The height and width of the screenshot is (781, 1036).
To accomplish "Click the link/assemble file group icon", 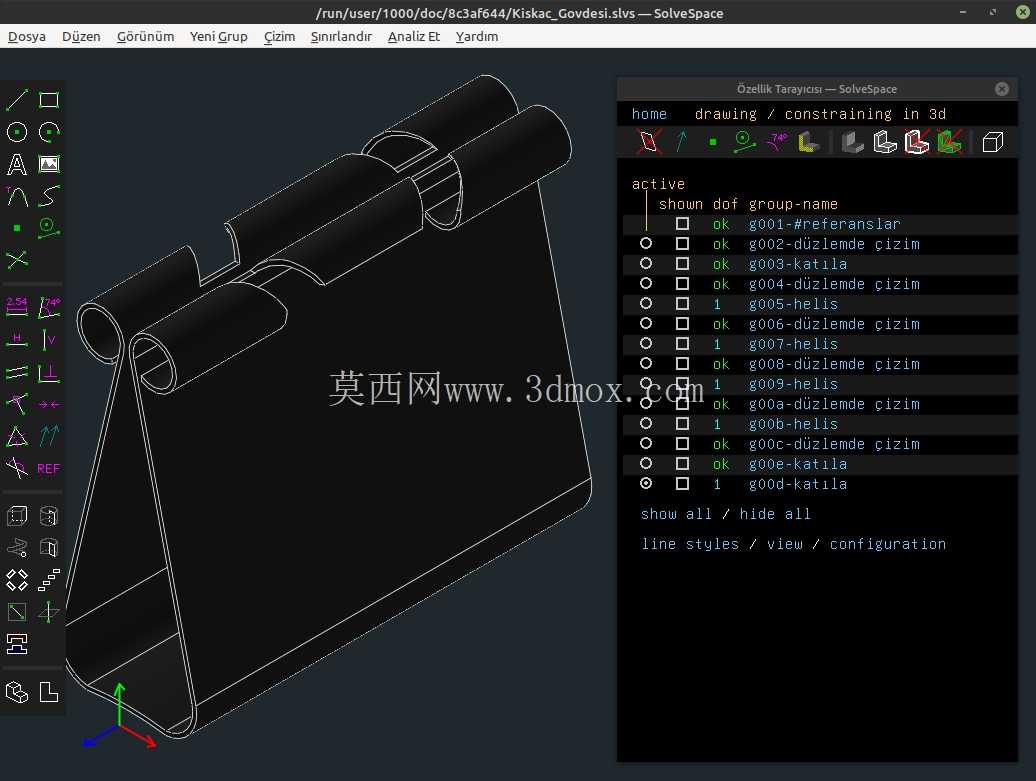I will pyautogui.click(x=17, y=644).
